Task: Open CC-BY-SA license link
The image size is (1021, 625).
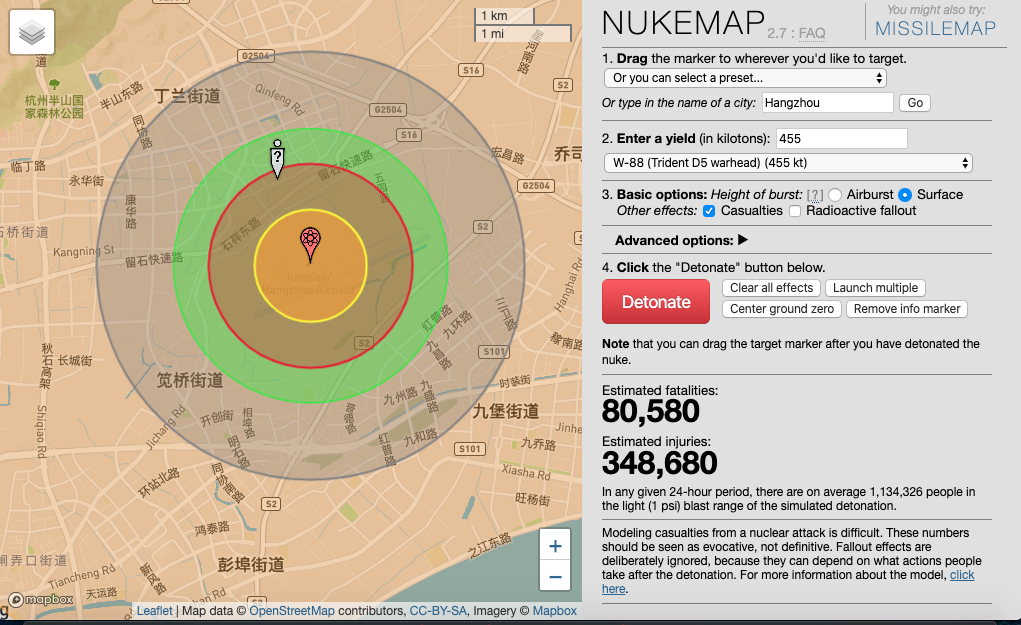Action: (x=438, y=611)
